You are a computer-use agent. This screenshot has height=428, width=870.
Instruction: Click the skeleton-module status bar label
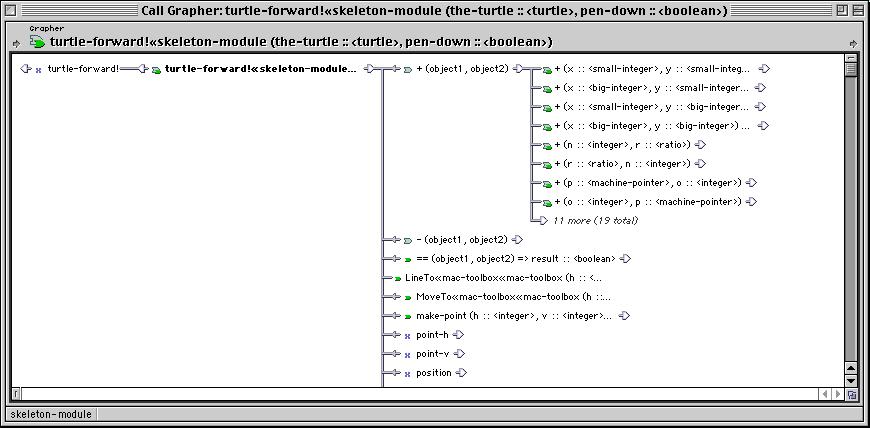[x=51, y=414]
